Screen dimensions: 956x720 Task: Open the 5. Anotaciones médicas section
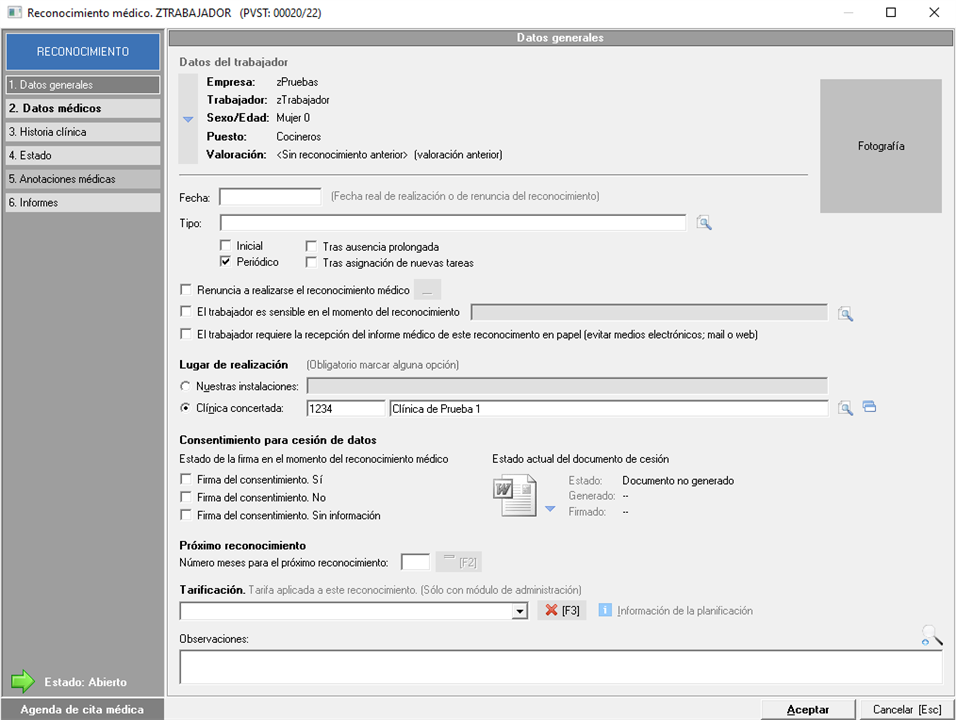(x=82, y=179)
